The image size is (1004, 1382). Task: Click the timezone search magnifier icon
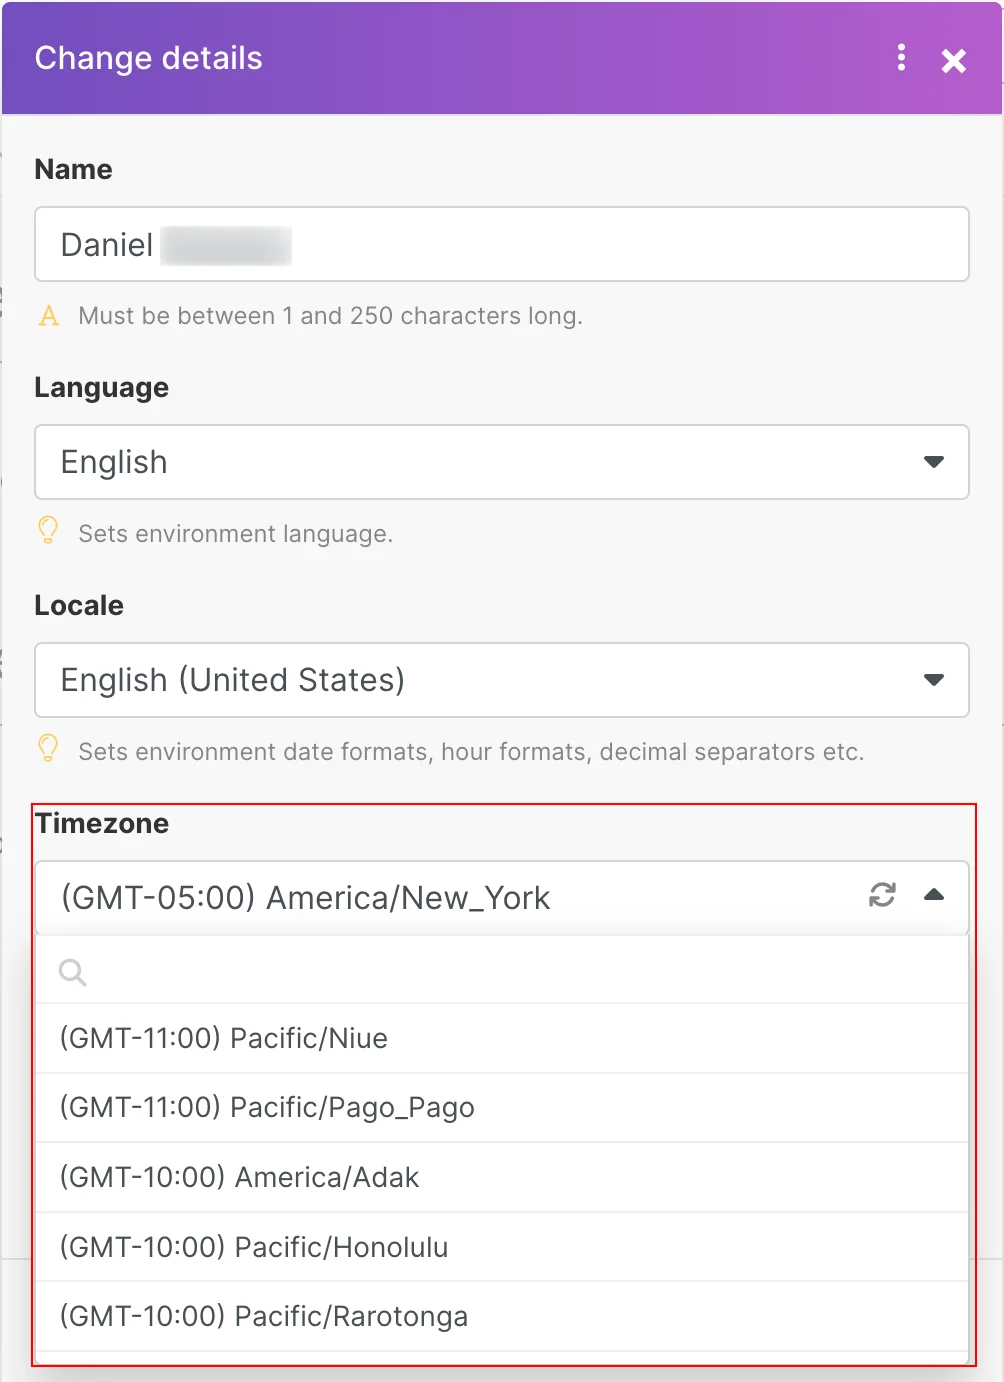pyautogui.click(x=72, y=971)
